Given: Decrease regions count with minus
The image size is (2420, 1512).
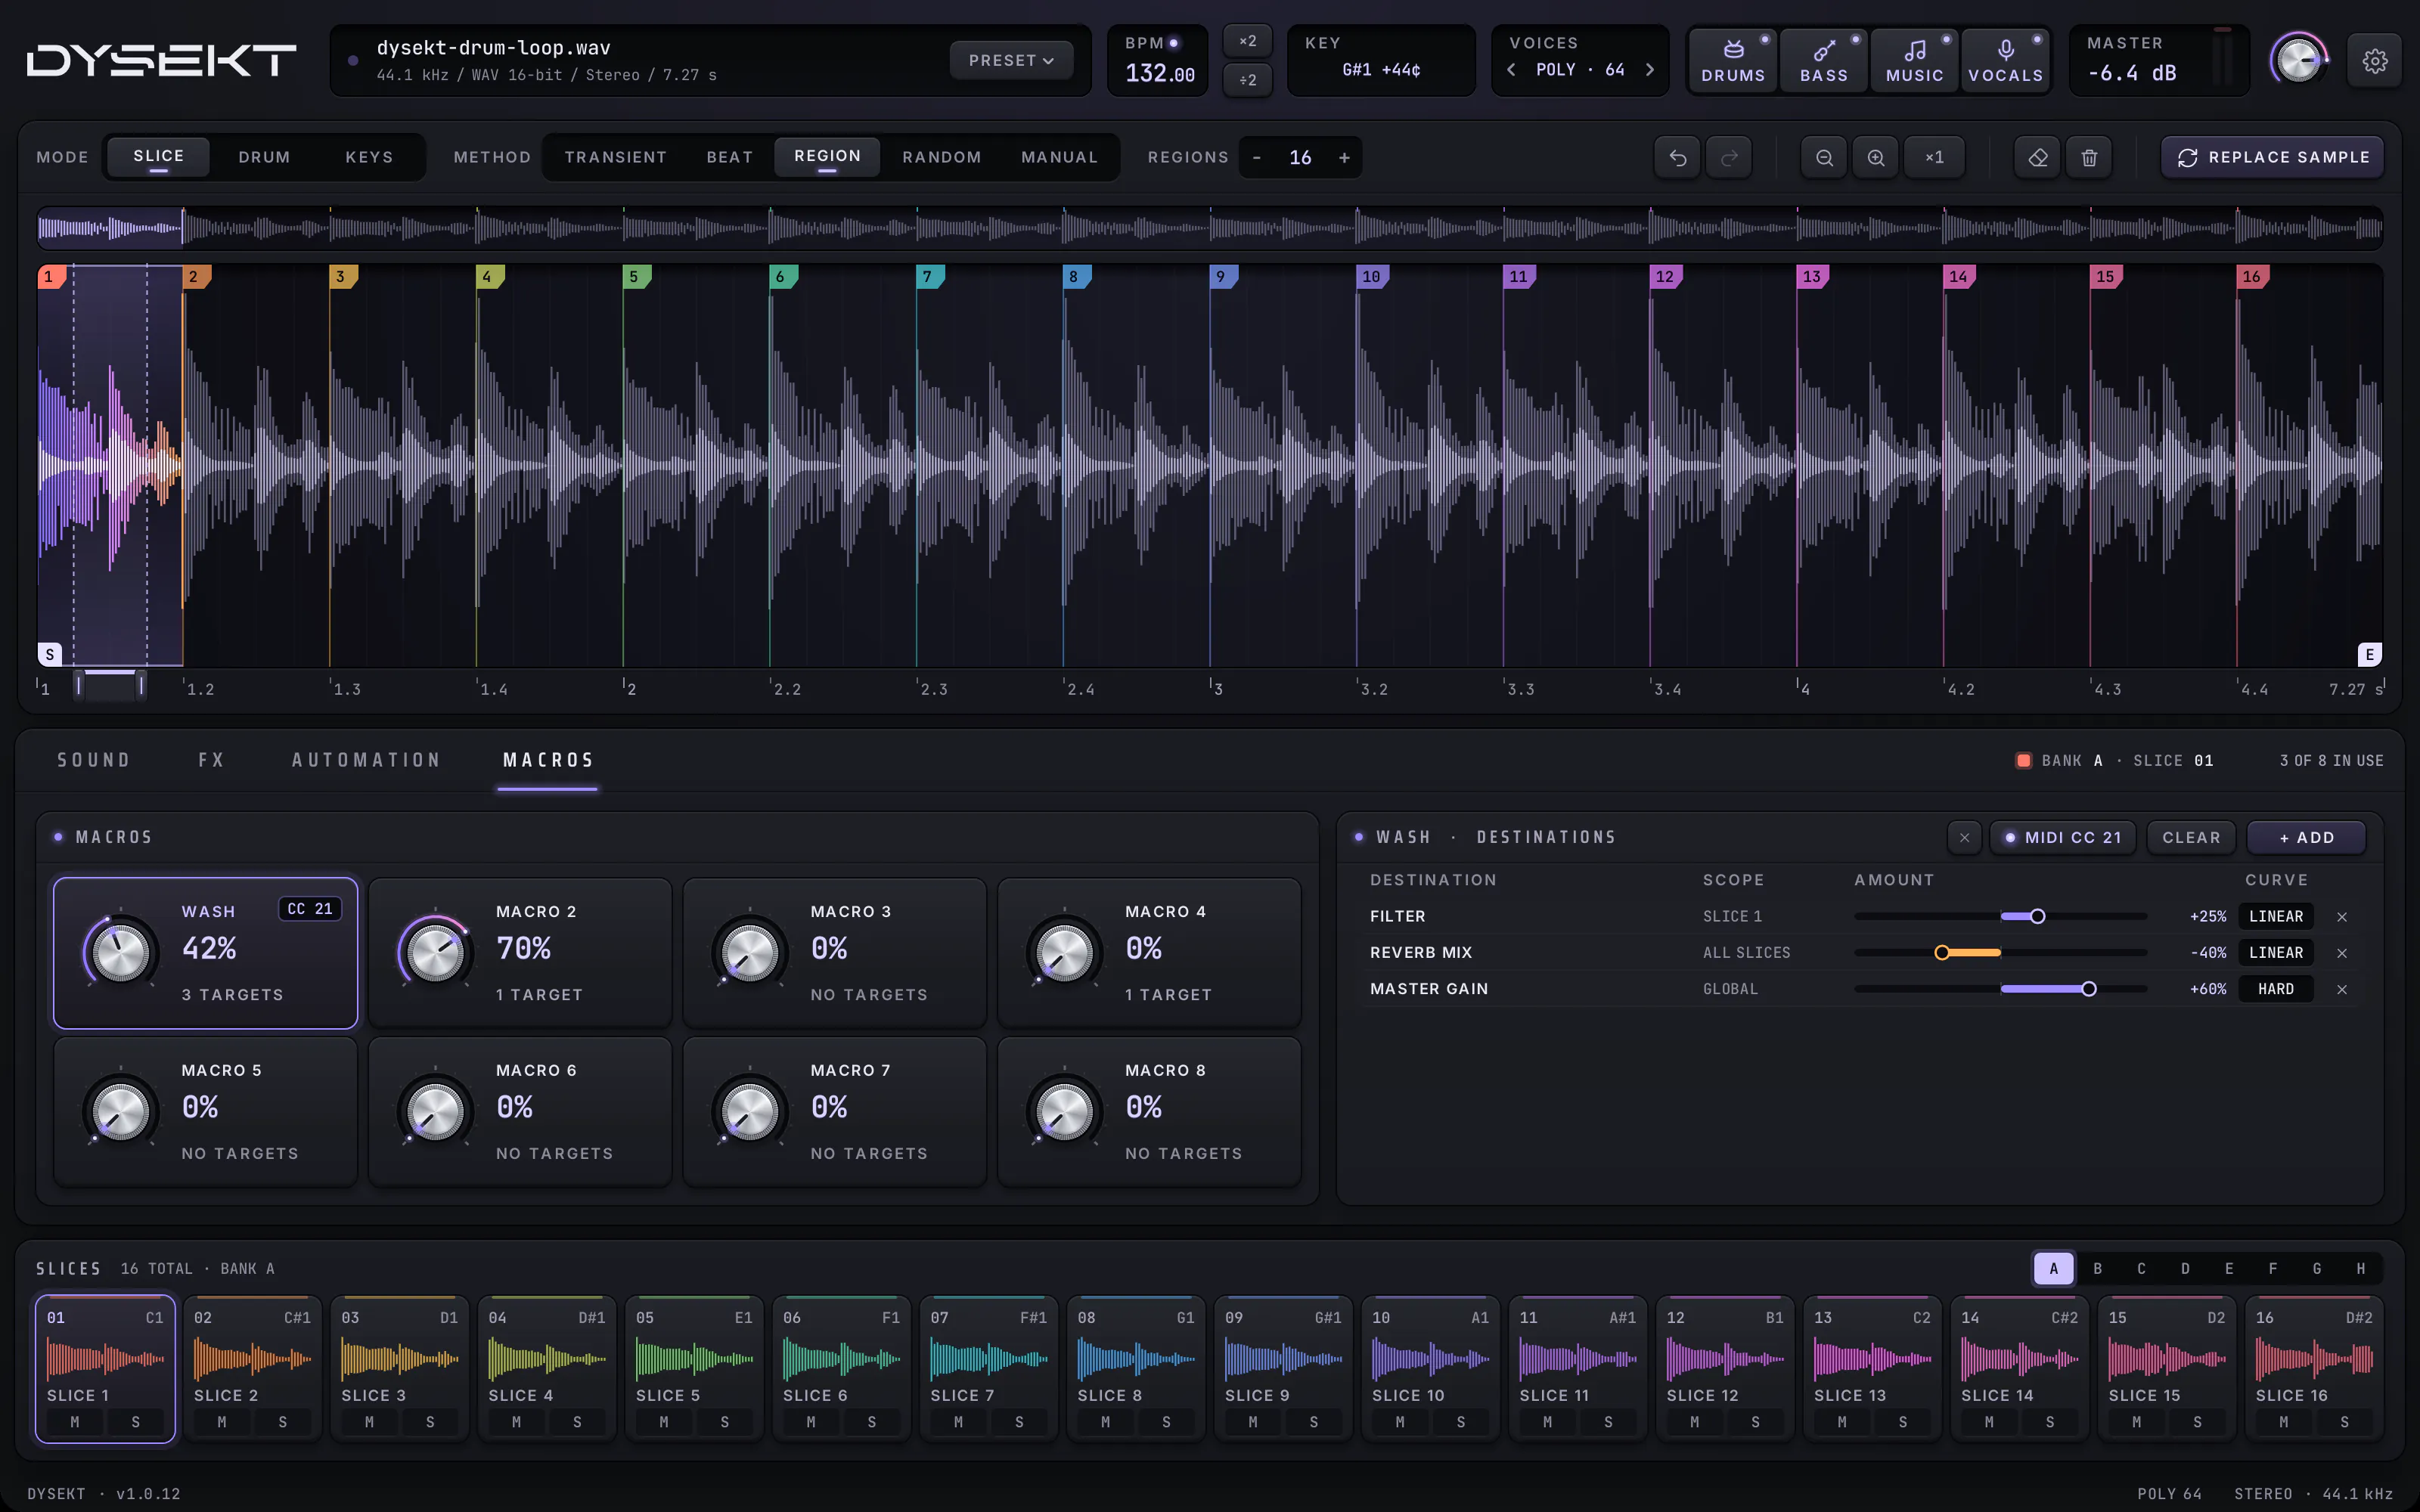Looking at the screenshot, I should 1257,157.
